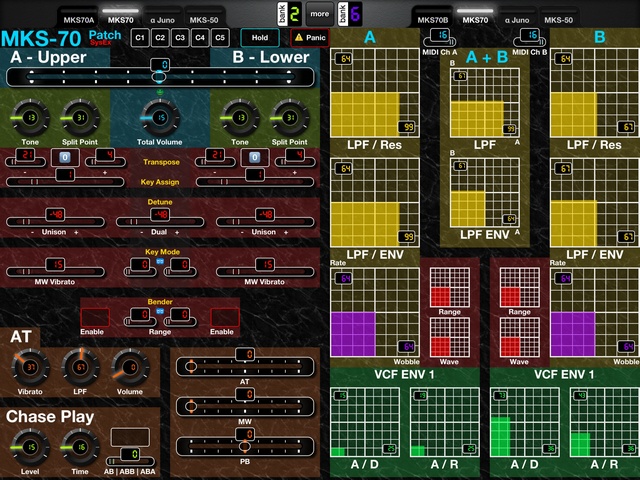
Task: Click section A VCF ENV 1 A / D pad
Action: (x=365, y=422)
